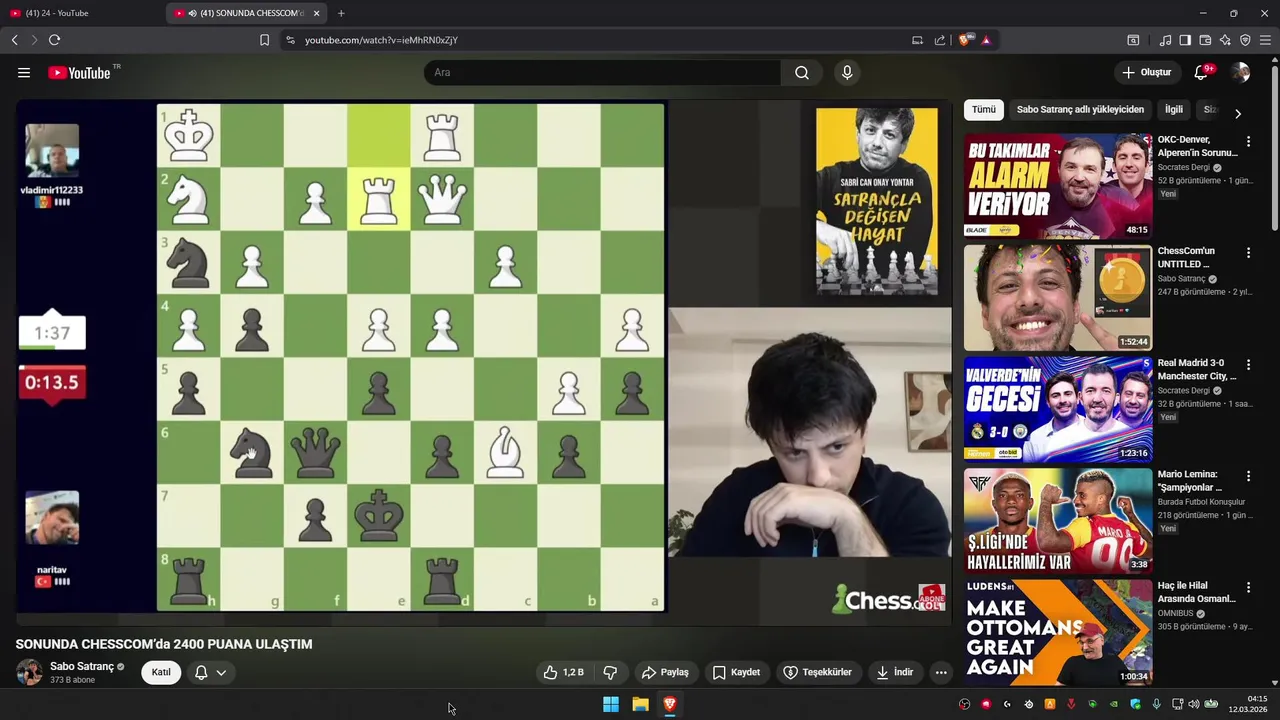
Task: Click Oluştur create button
Action: click(1146, 72)
